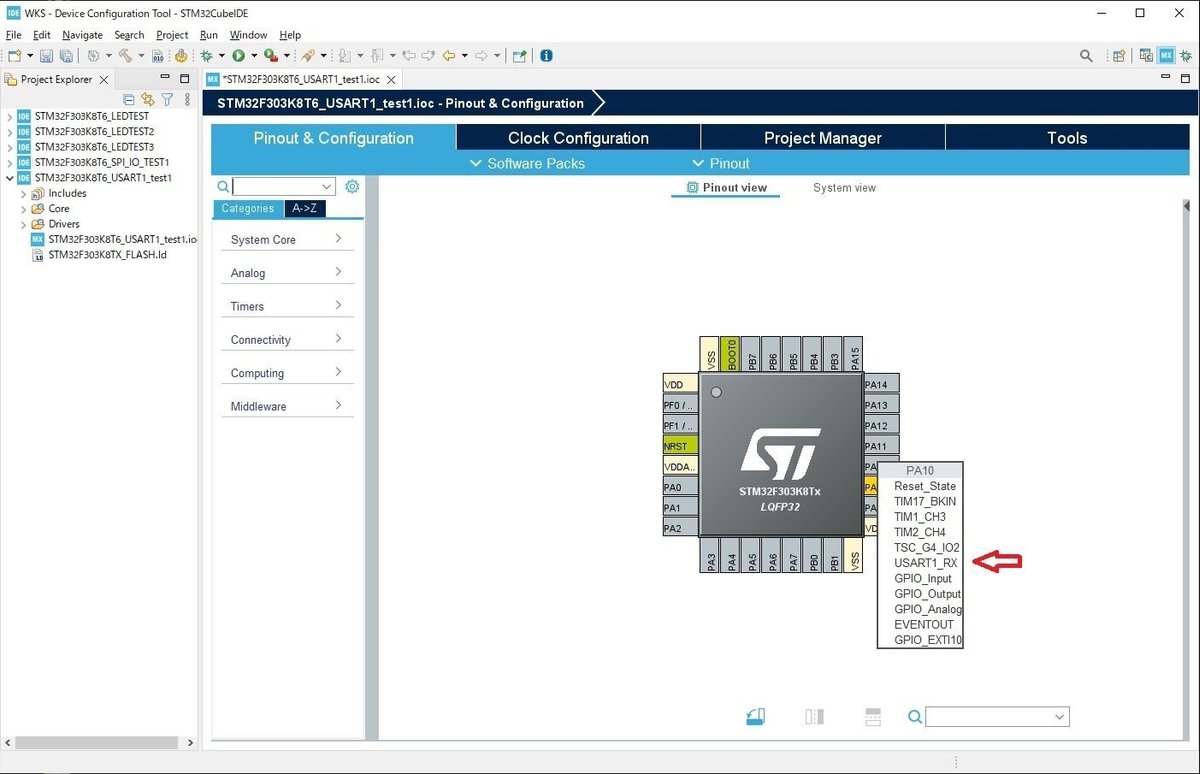This screenshot has height=774, width=1200.
Task: Switch to the A->Z list tab
Action: point(305,208)
